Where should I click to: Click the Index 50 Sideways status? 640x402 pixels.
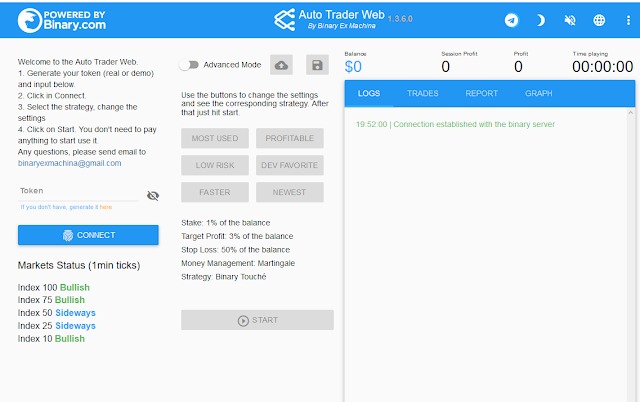(56, 313)
